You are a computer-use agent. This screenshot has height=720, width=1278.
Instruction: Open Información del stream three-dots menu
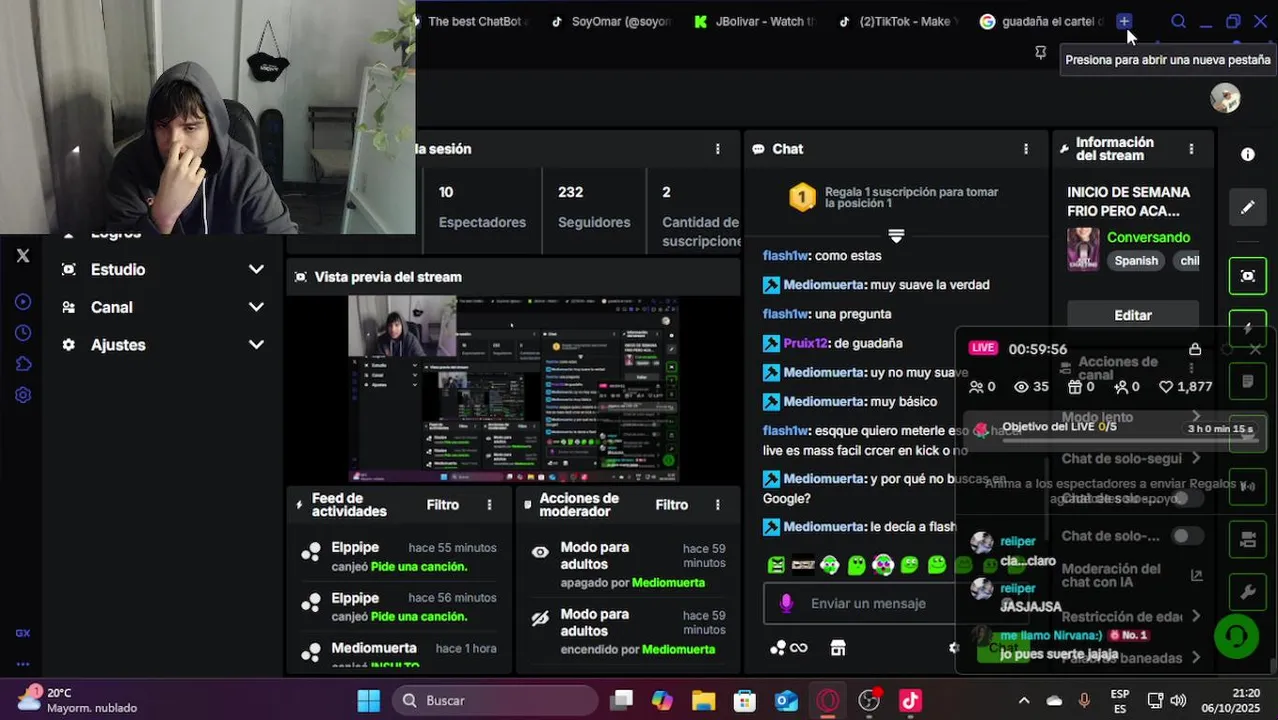point(1191,149)
